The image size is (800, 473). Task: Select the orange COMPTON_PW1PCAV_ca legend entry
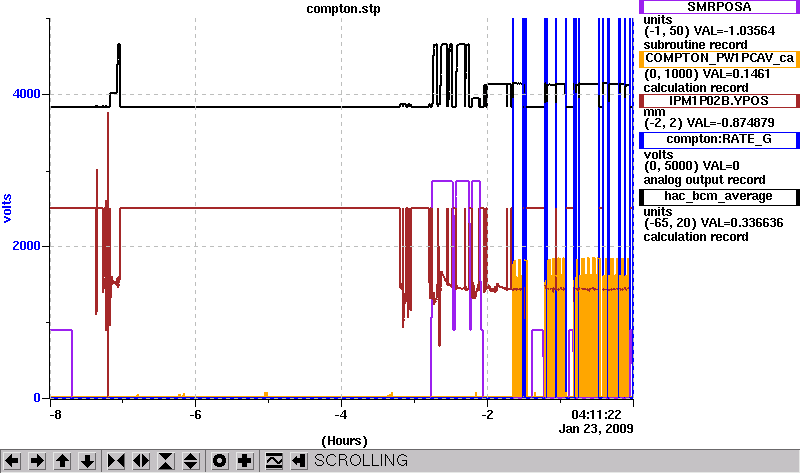click(x=719, y=59)
